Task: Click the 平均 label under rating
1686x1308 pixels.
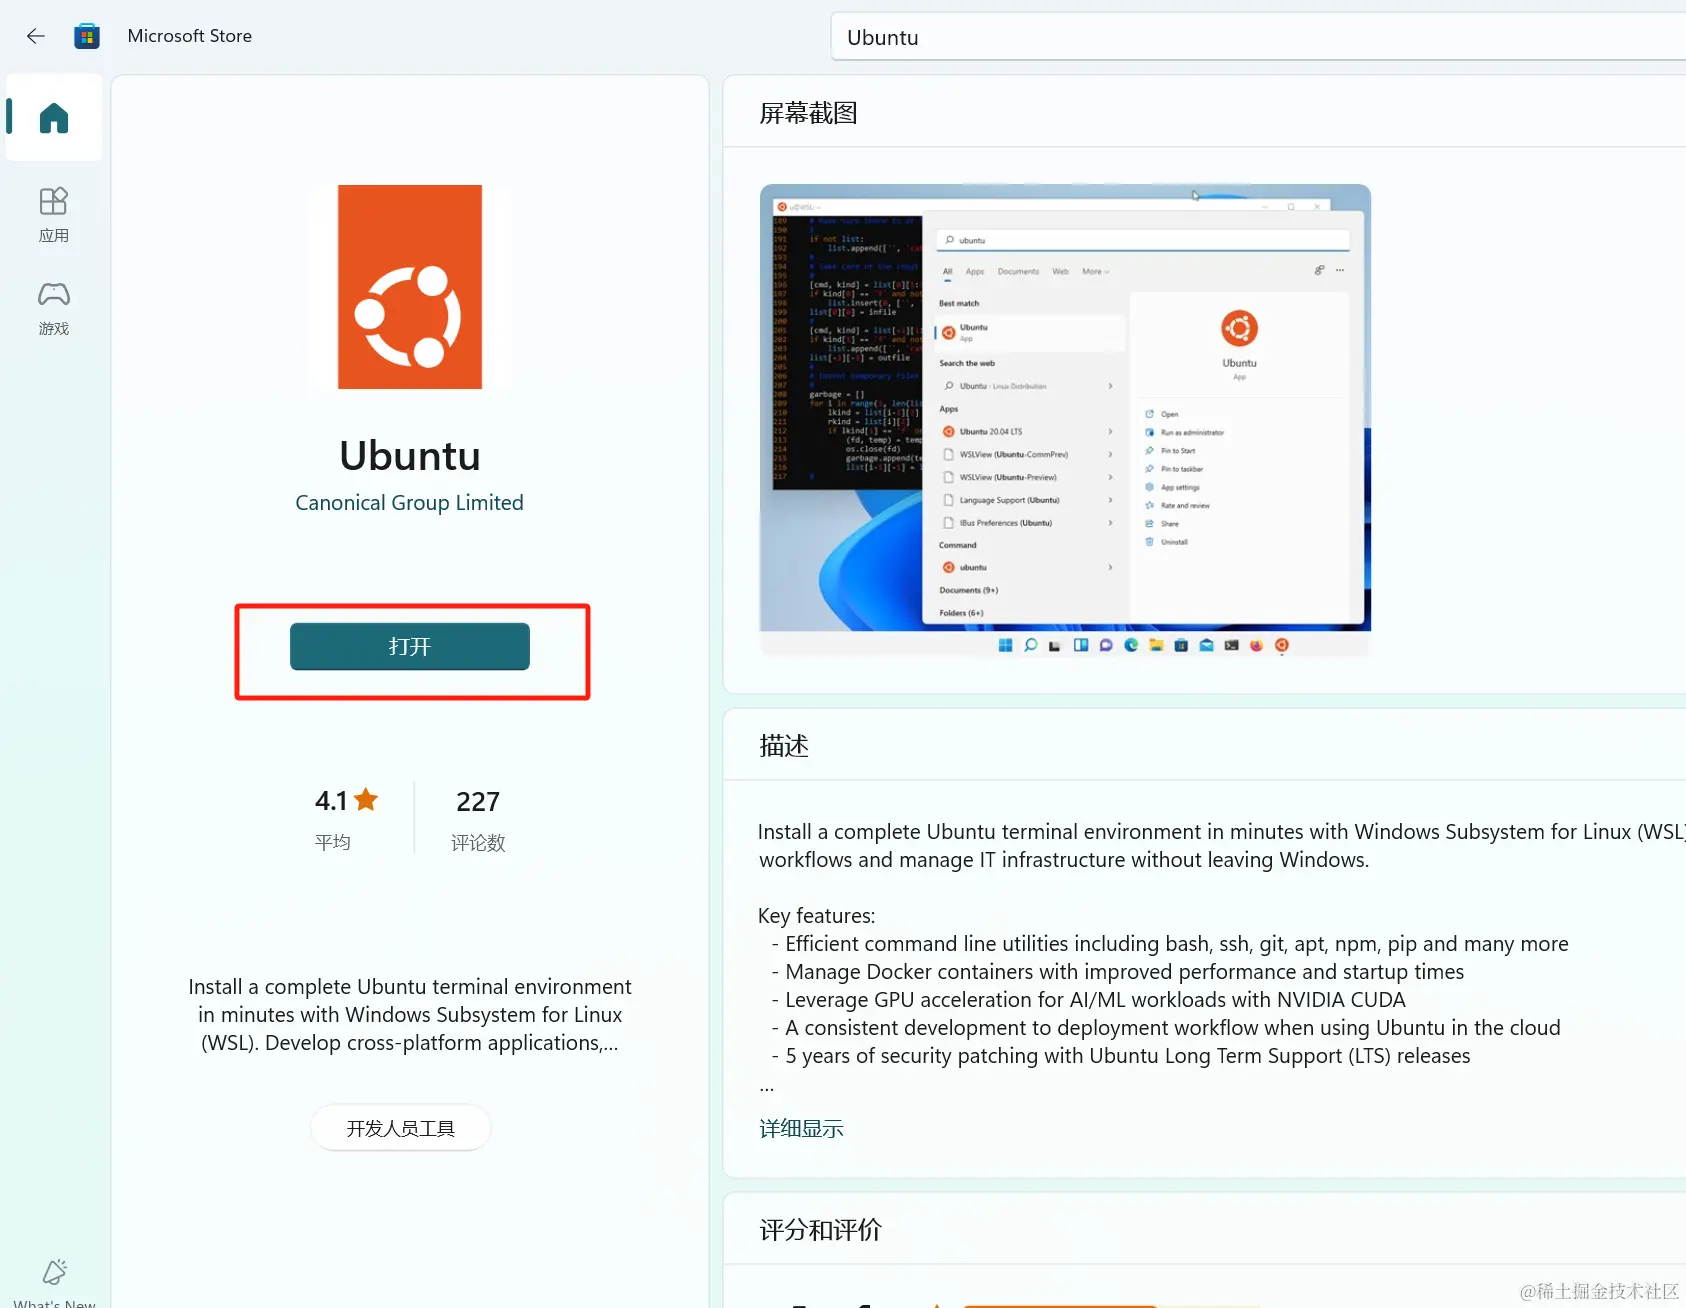Action: pyautogui.click(x=333, y=842)
